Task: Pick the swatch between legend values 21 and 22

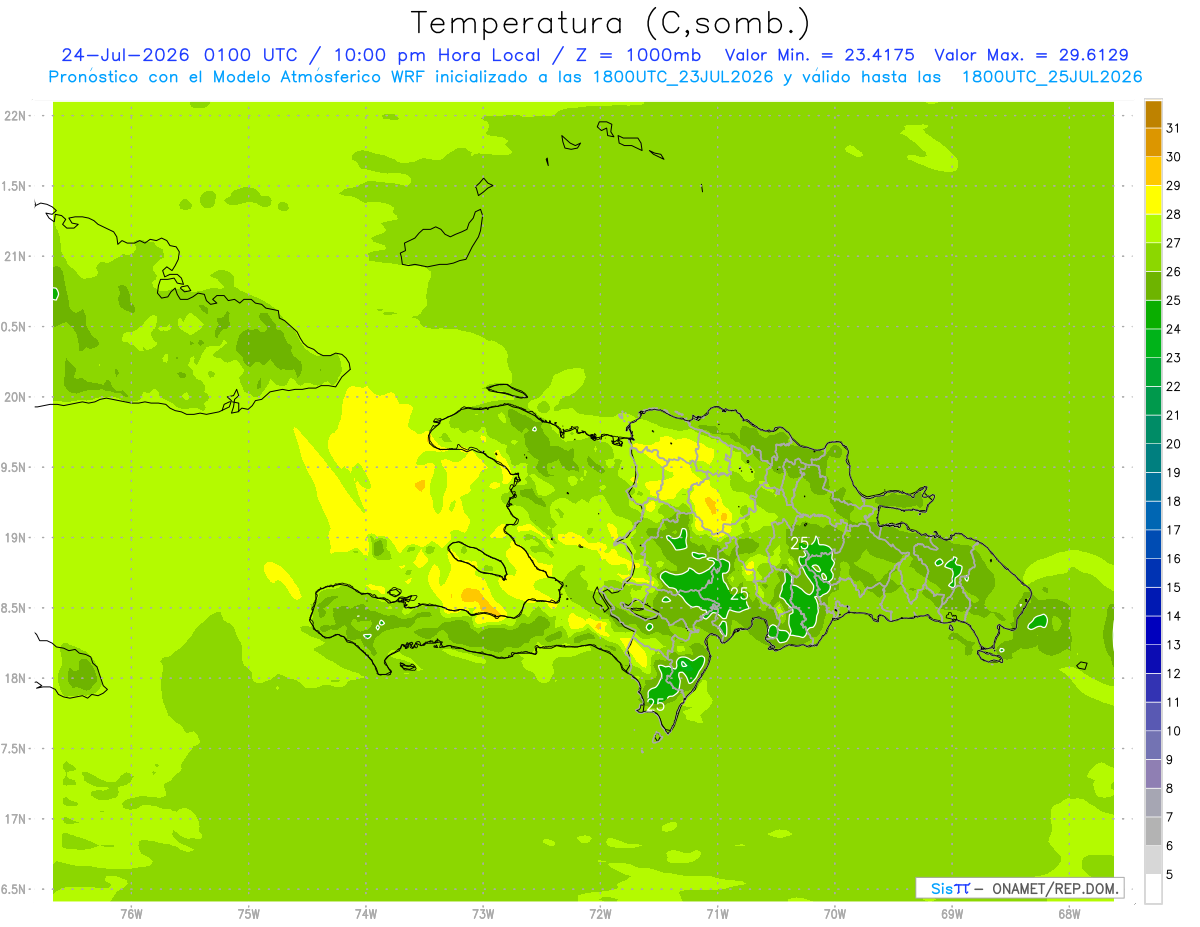Action: pos(1153,401)
